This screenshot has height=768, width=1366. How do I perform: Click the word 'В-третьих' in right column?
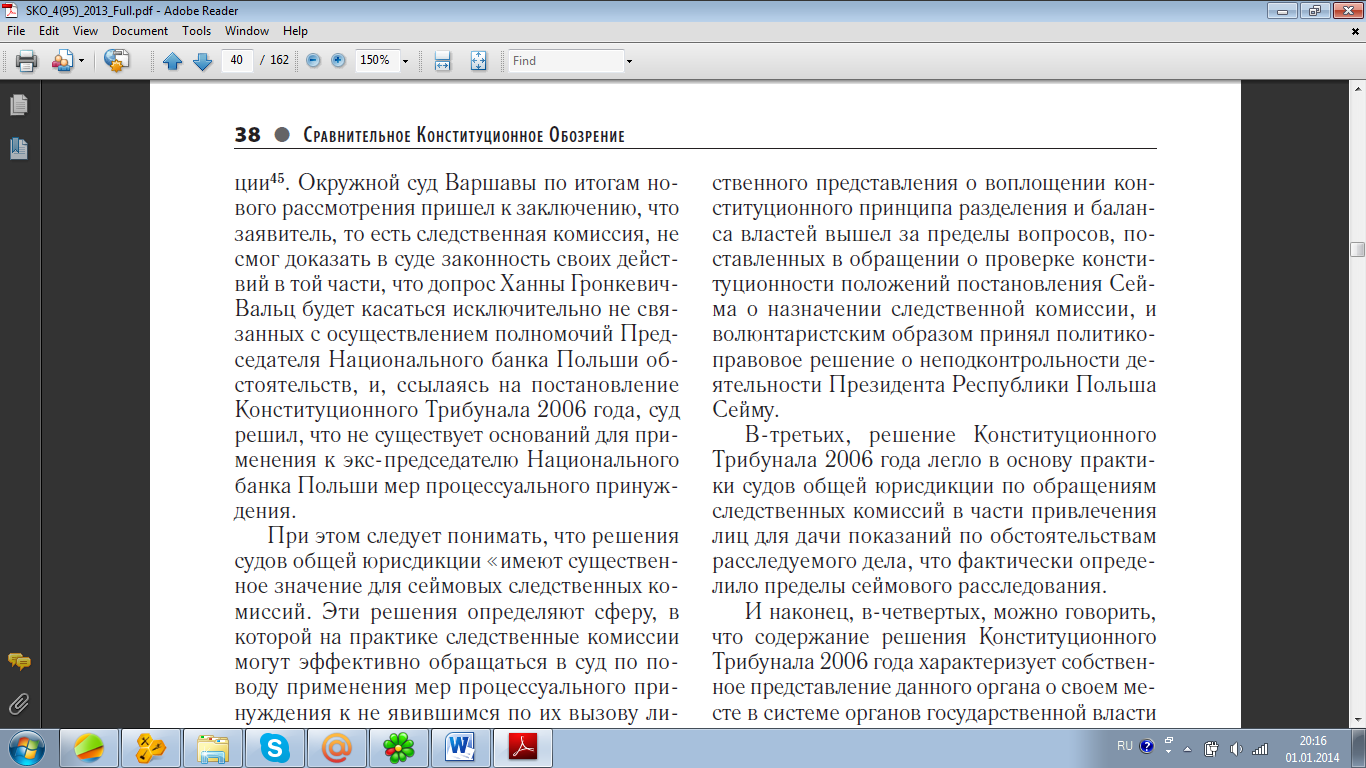coord(798,436)
